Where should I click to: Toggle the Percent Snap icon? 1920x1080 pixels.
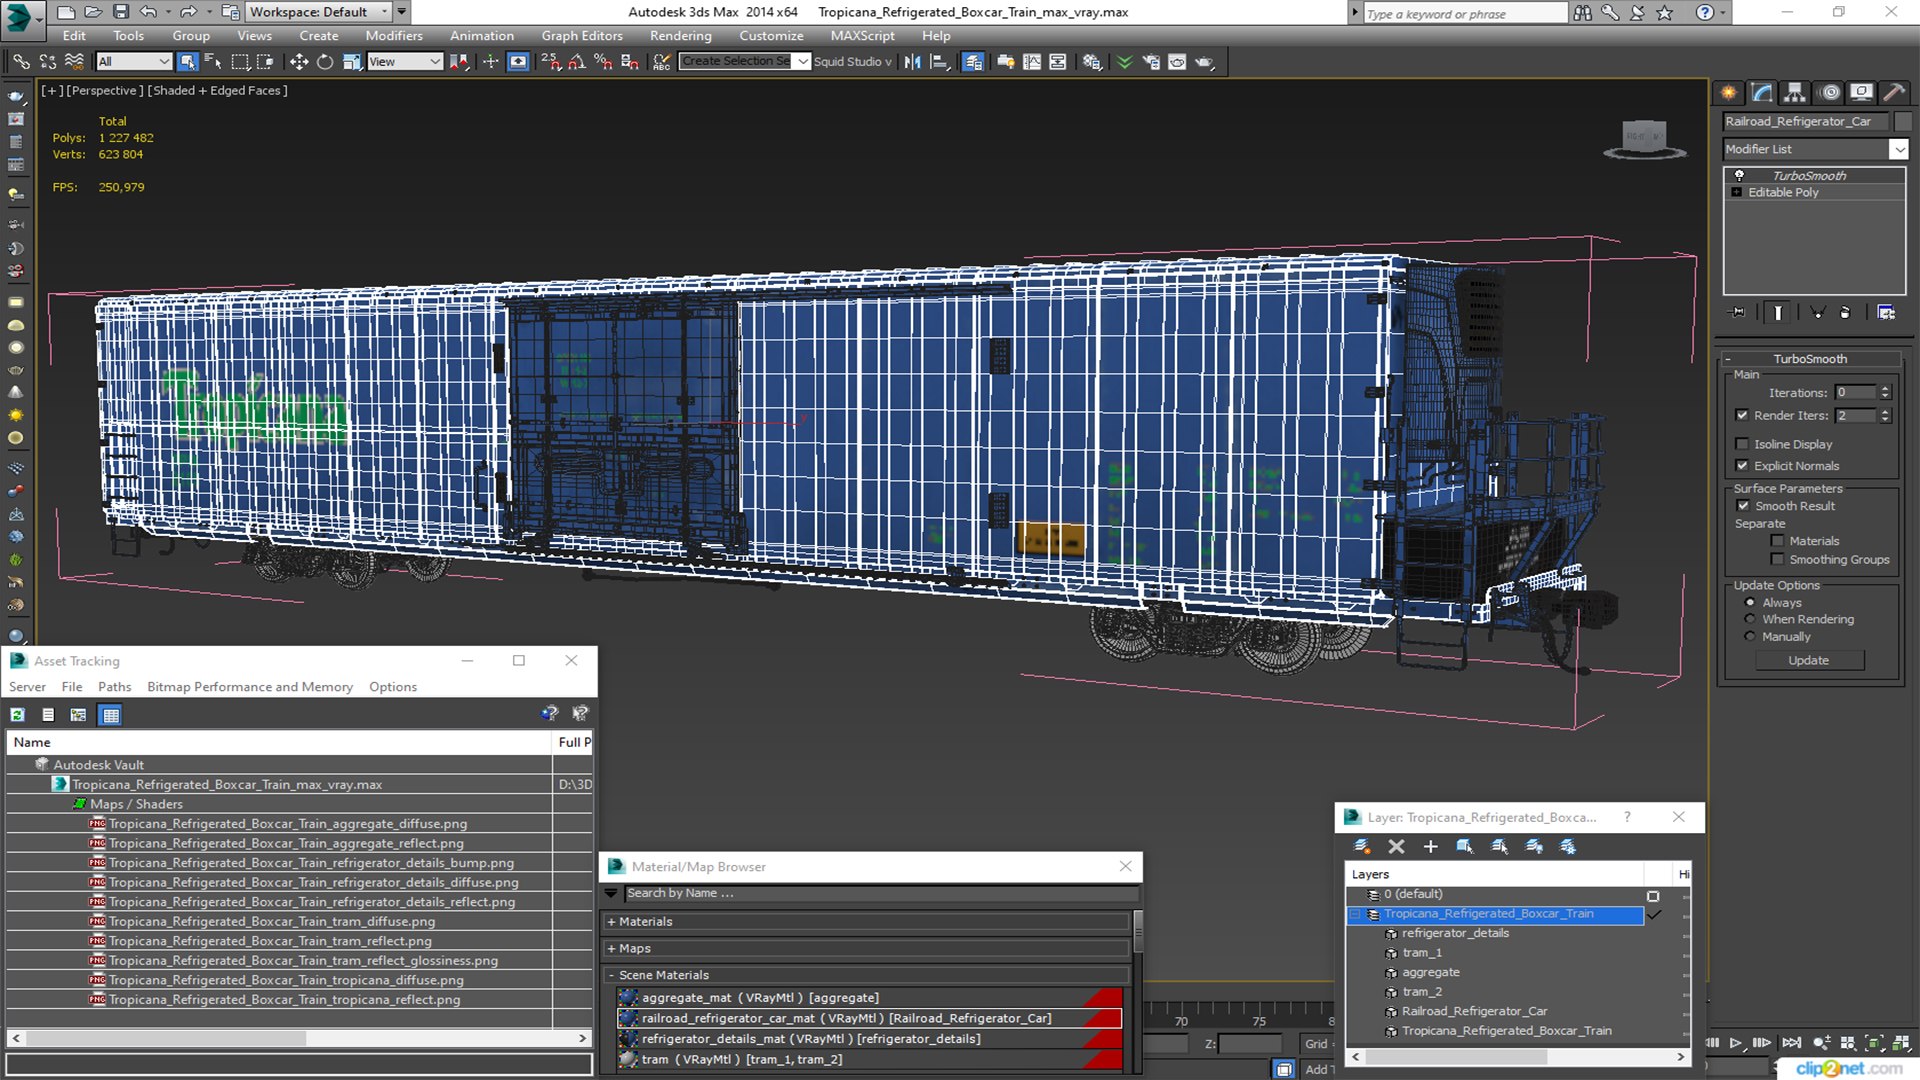point(603,62)
